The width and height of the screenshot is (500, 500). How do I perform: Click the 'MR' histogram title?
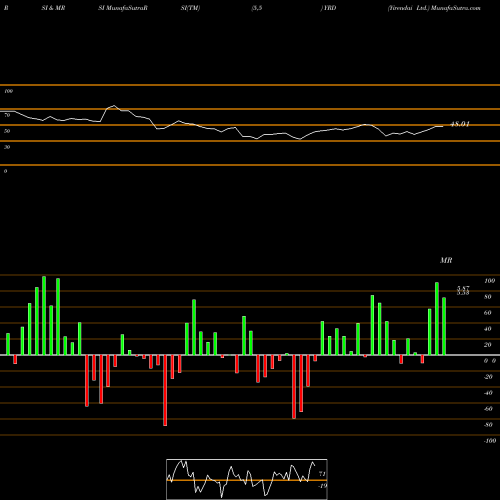[x=446, y=260]
